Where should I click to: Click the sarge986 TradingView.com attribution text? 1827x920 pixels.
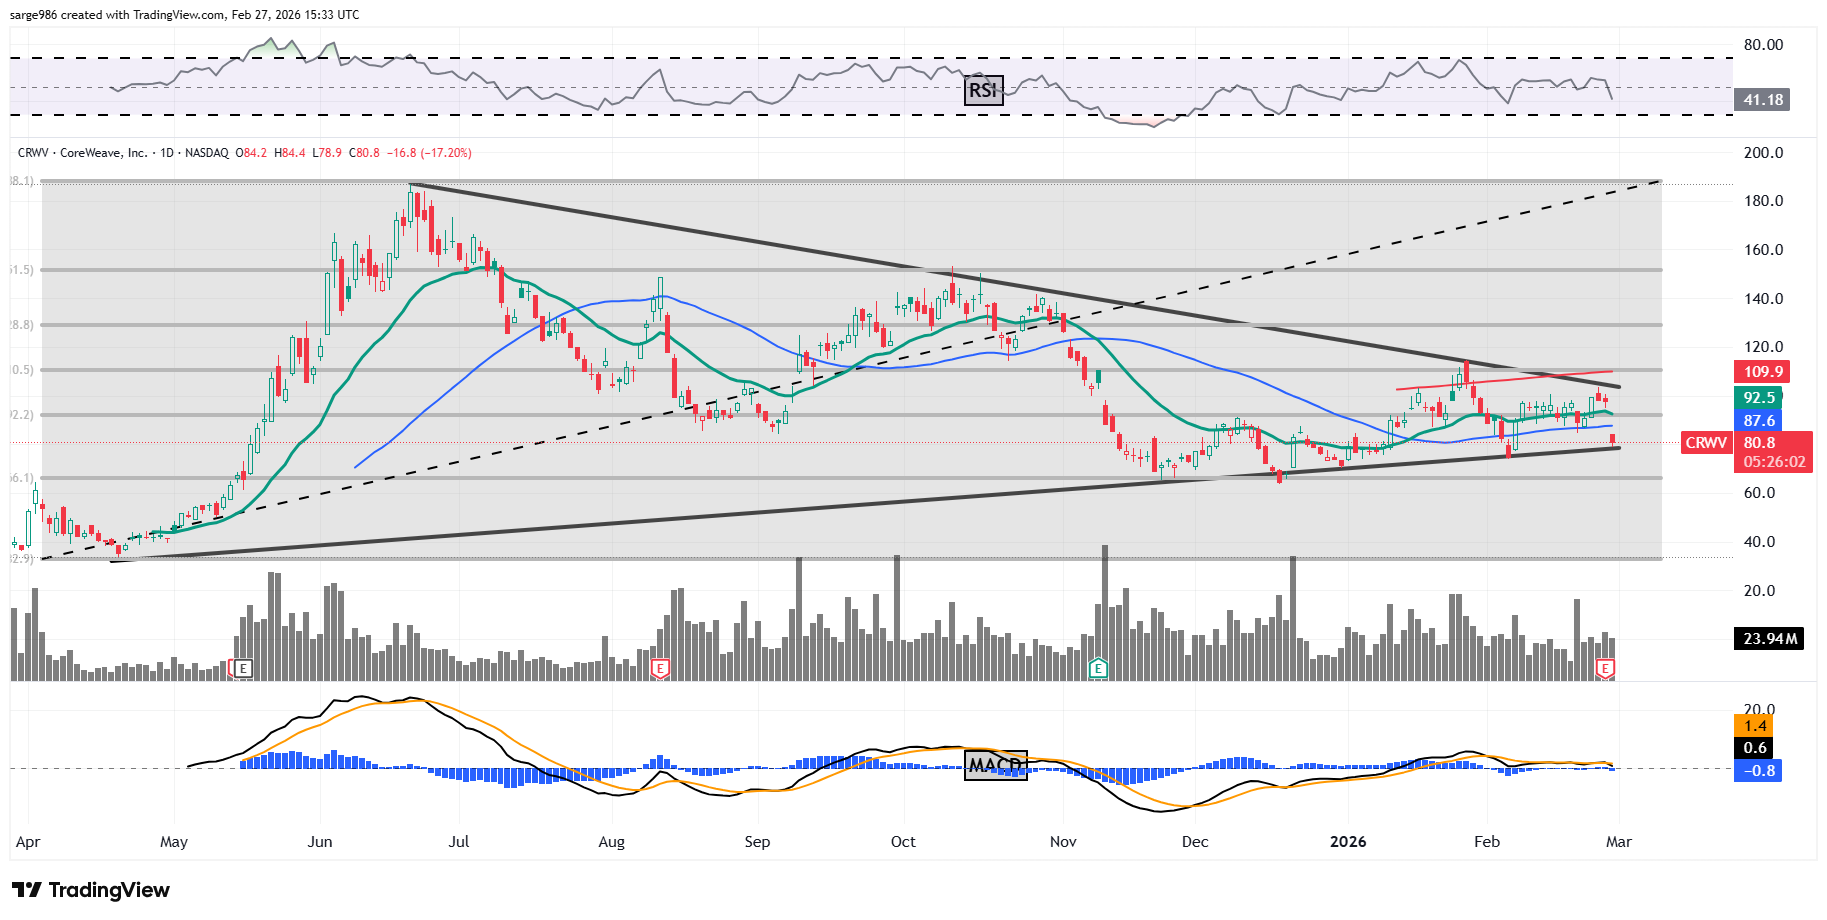185,15
